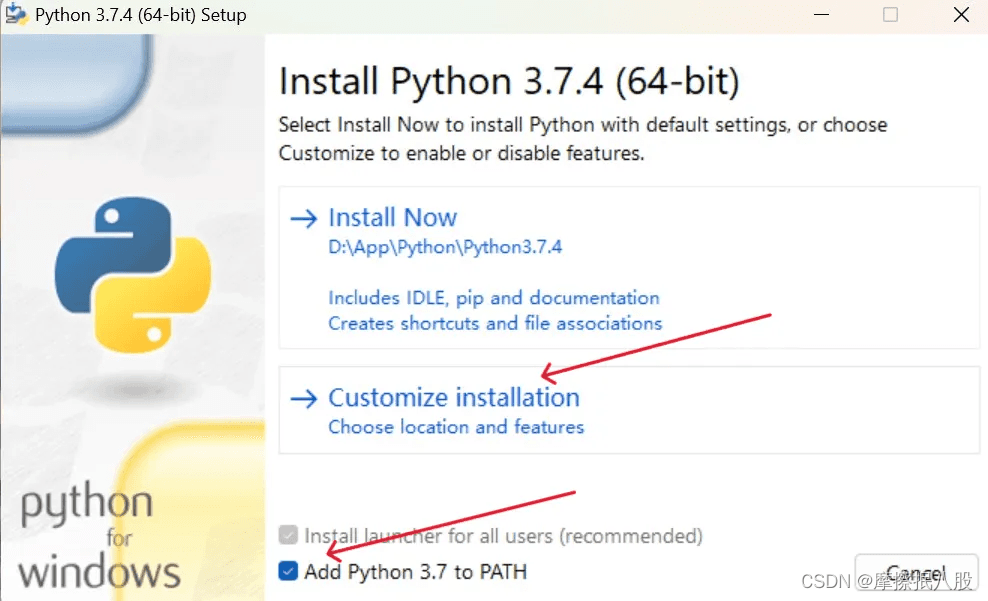Close the Python 3.7.4 Setup window

point(960,15)
